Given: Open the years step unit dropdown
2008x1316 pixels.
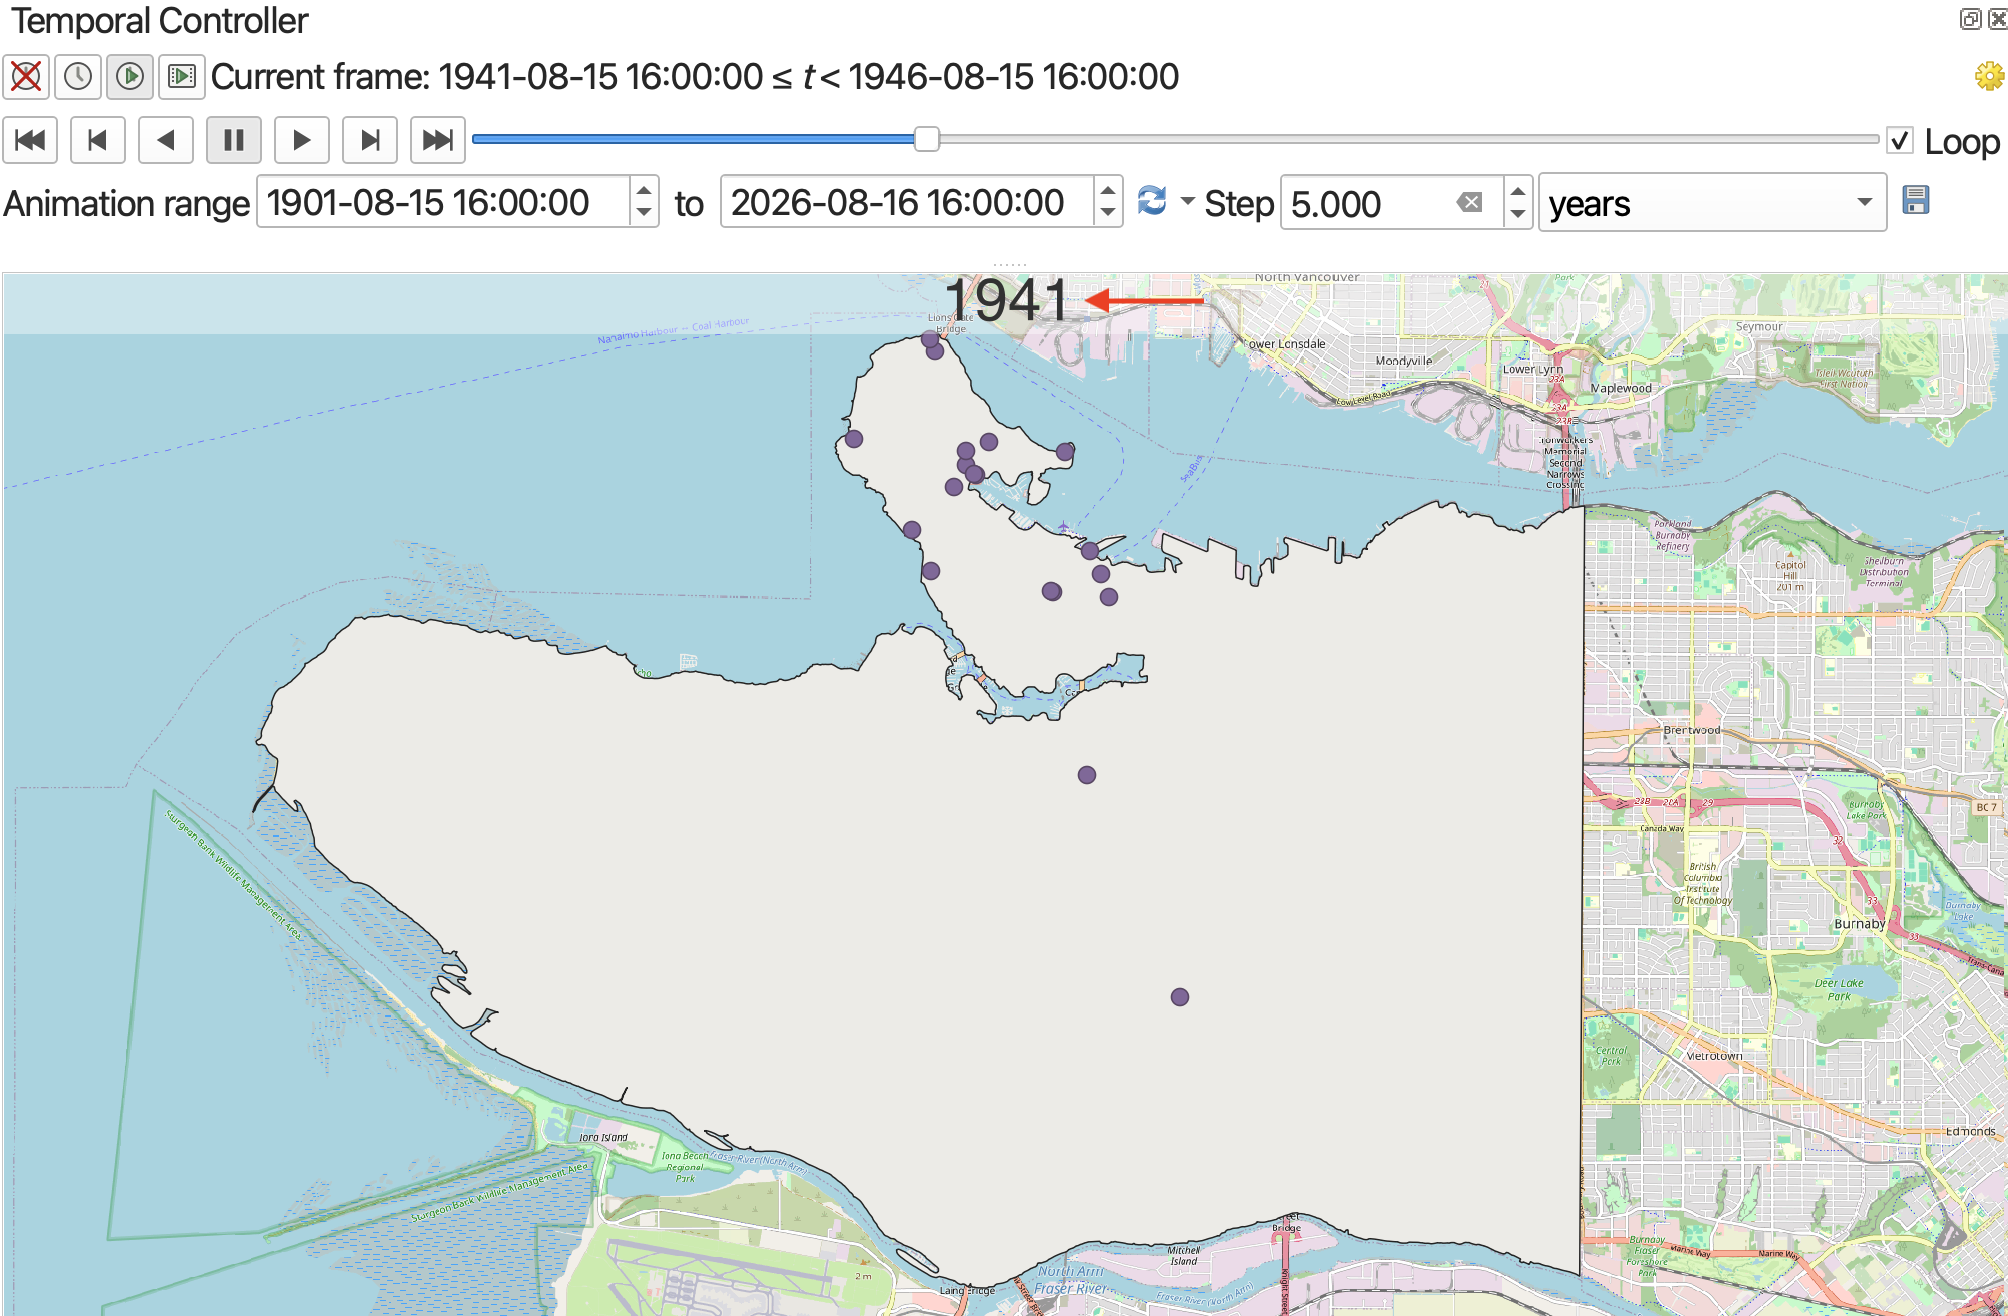Looking at the screenshot, I should pos(1712,203).
